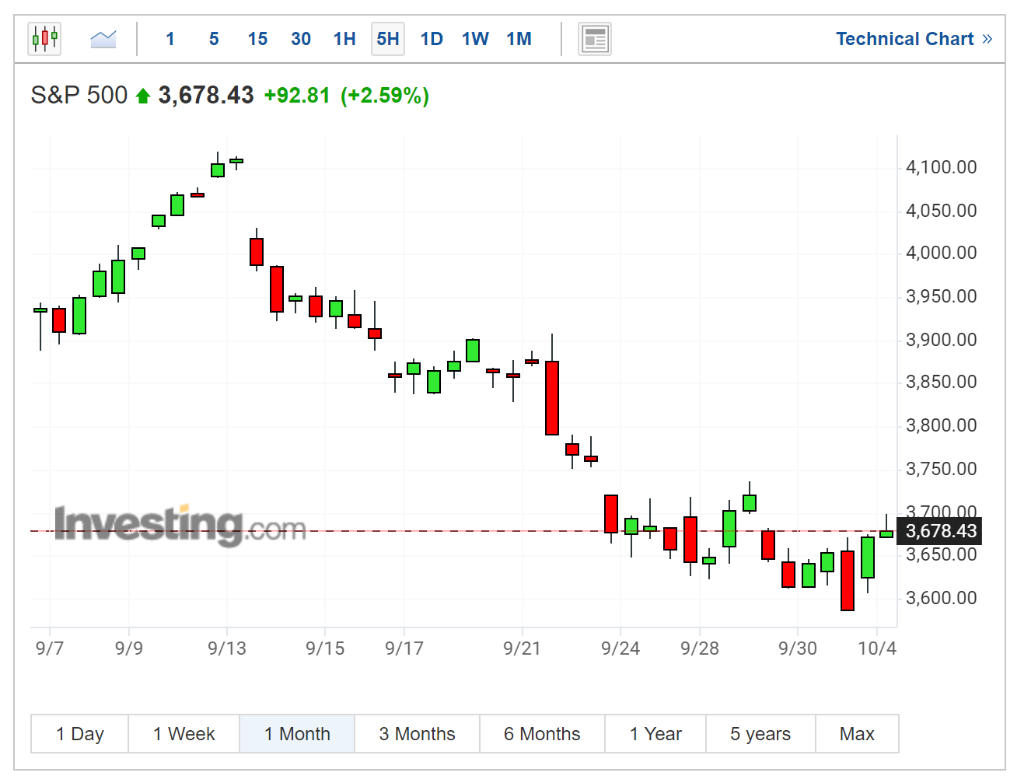Choose the 1W interval

coord(475,39)
